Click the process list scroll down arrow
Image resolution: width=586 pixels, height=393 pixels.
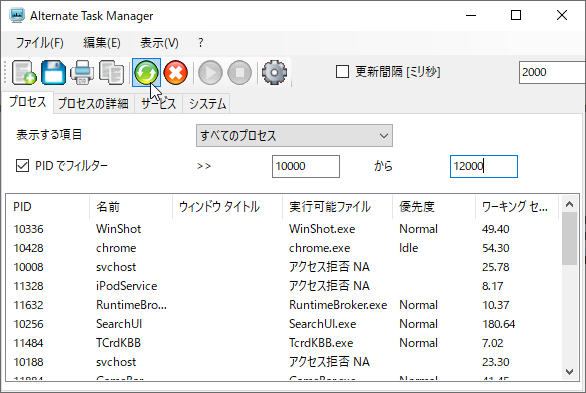pos(569,372)
